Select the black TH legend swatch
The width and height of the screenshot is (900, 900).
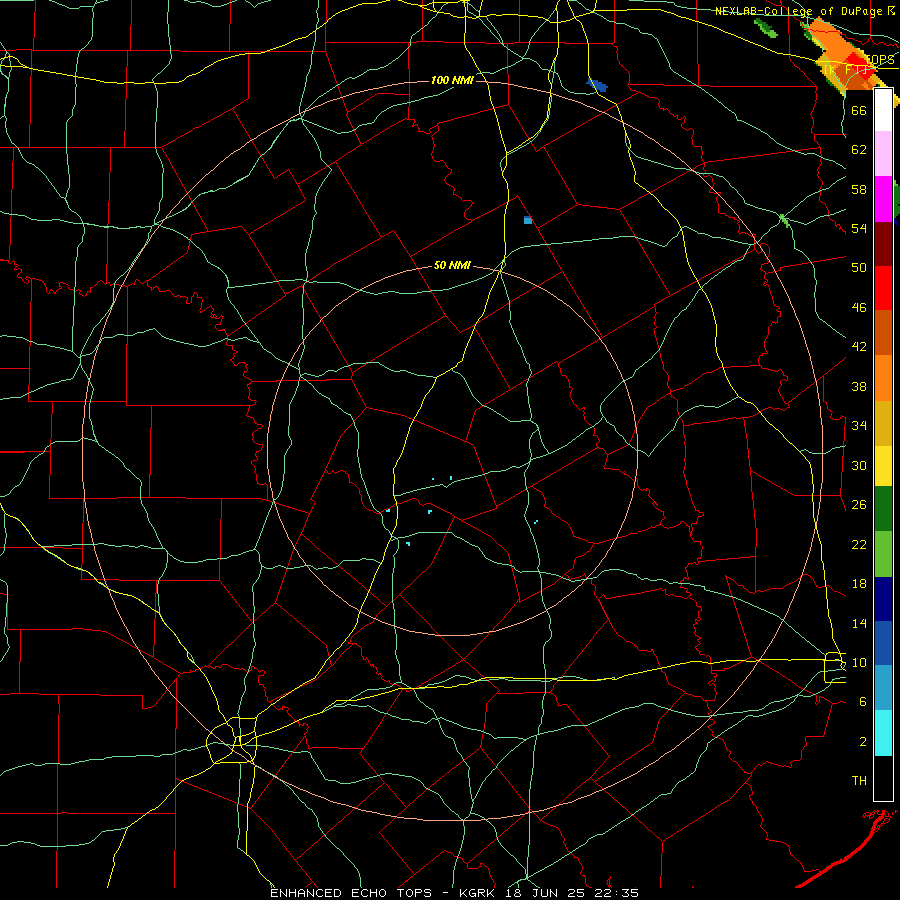(x=883, y=778)
